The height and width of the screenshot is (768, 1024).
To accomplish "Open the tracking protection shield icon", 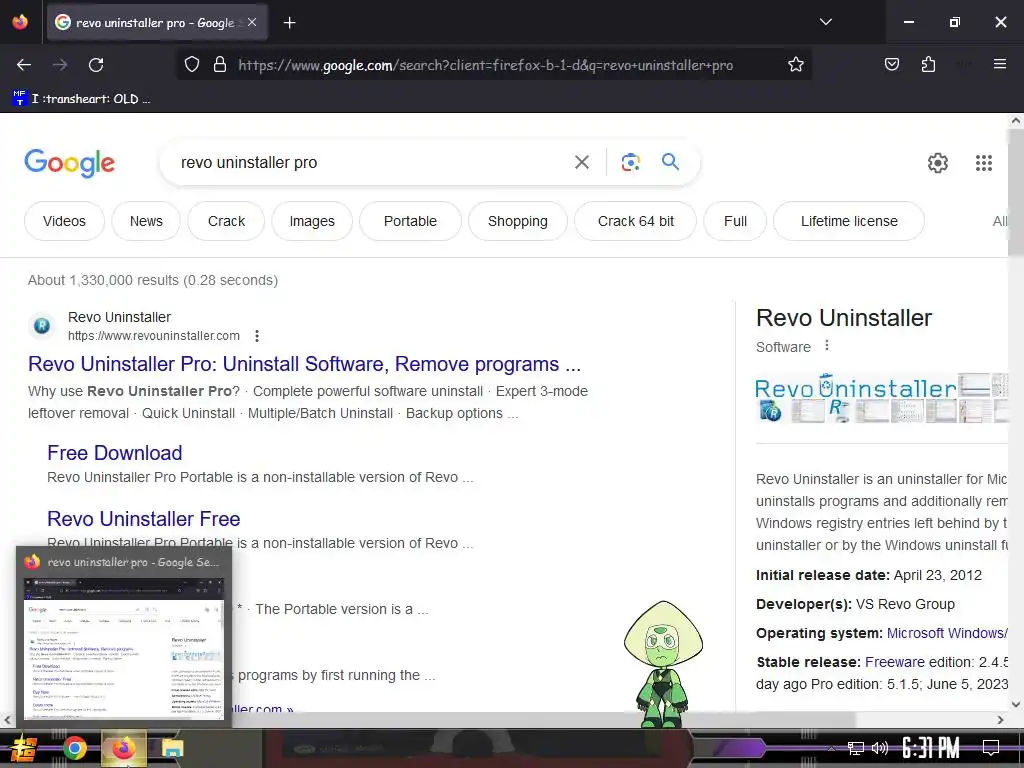I will 191,65.
